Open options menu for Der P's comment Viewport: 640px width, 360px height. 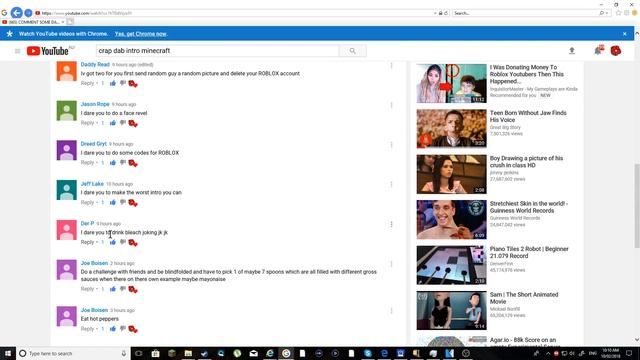pos(391,224)
